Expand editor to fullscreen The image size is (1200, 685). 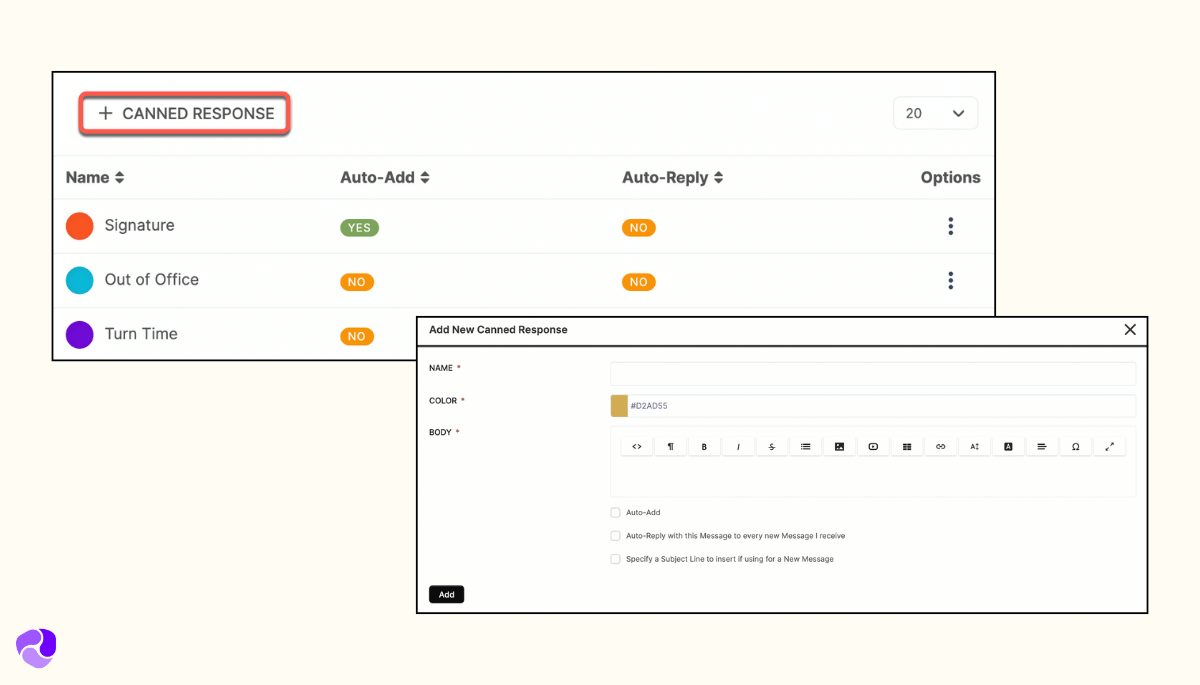(x=1109, y=447)
